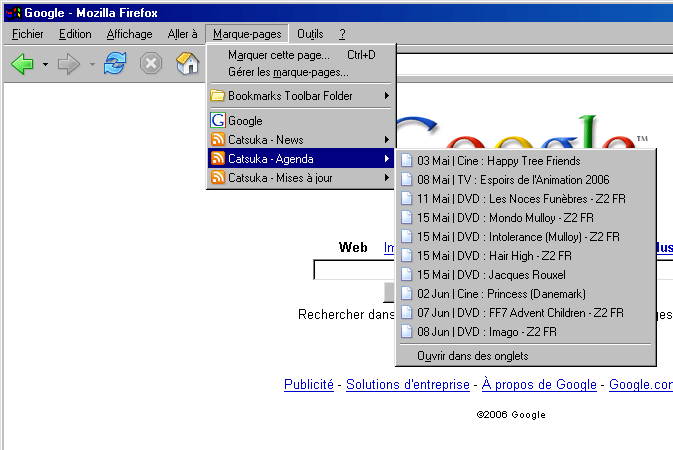Open "03 Mai | Cine : Happy Tree Friends"
673x450 pixels.
click(526, 161)
